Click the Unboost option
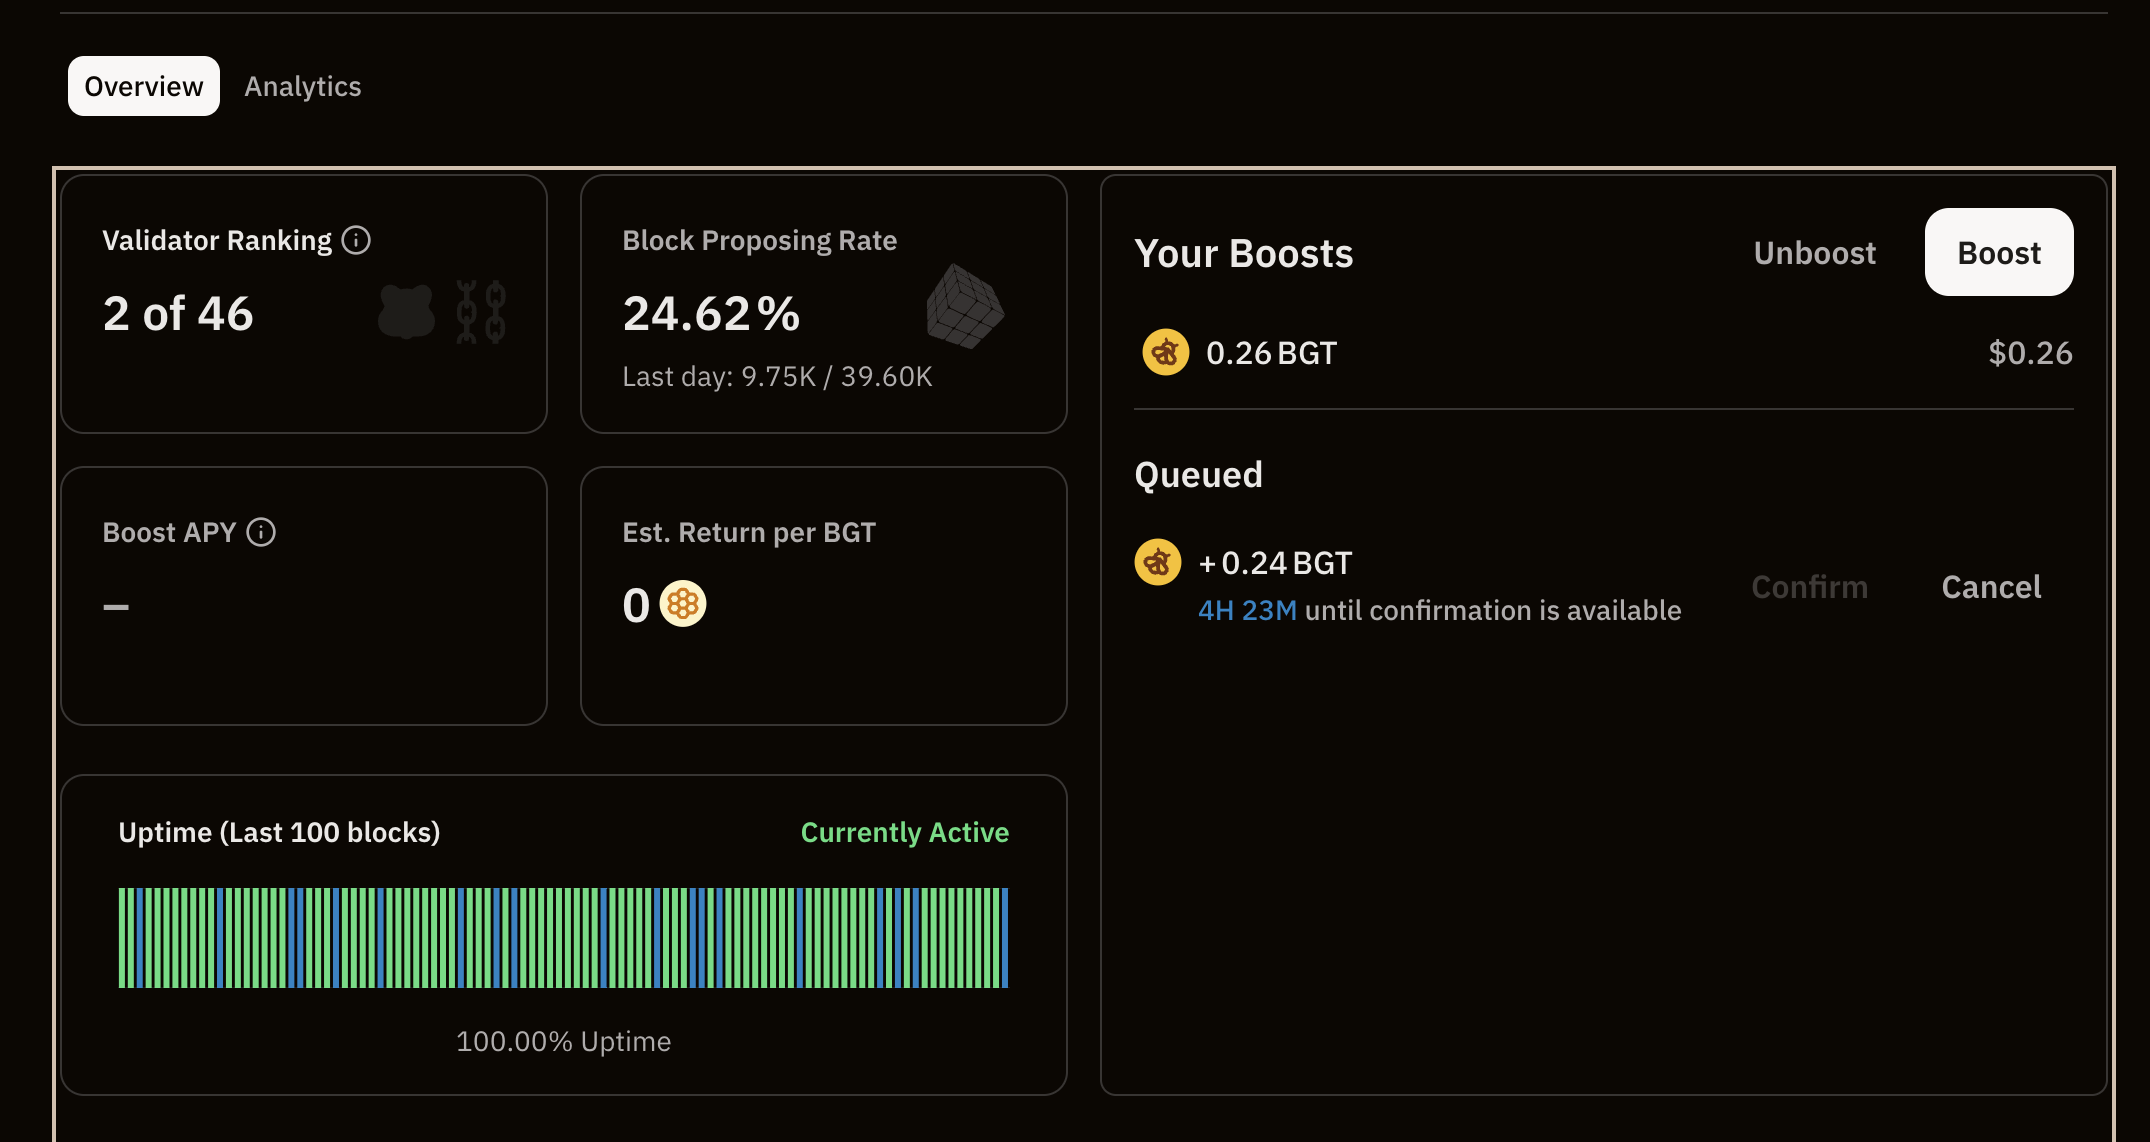Screen dimensions: 2150x1142 1814,253
